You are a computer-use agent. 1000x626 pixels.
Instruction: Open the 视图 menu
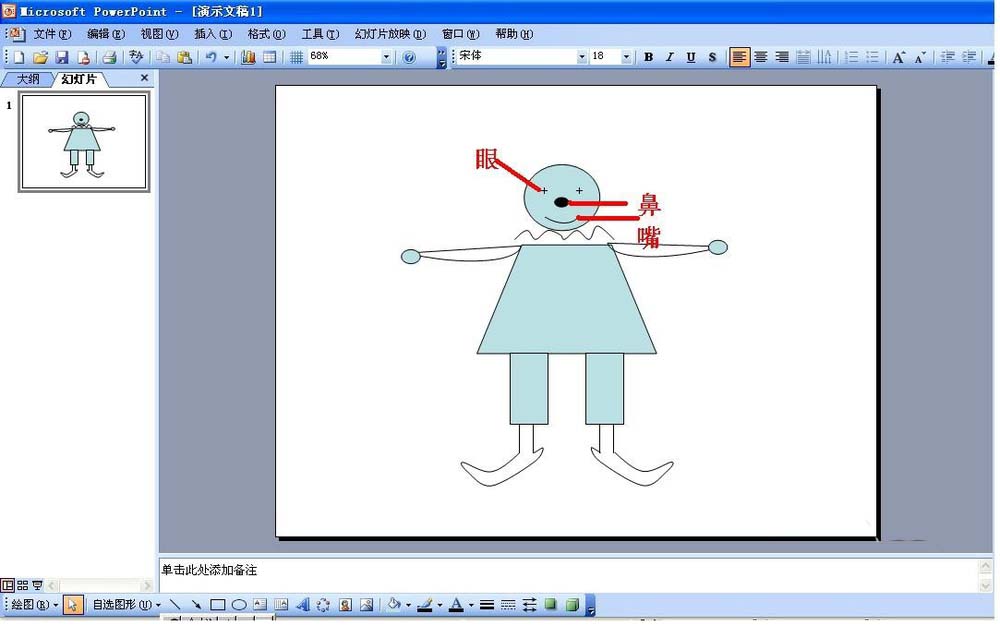(159, 34)
